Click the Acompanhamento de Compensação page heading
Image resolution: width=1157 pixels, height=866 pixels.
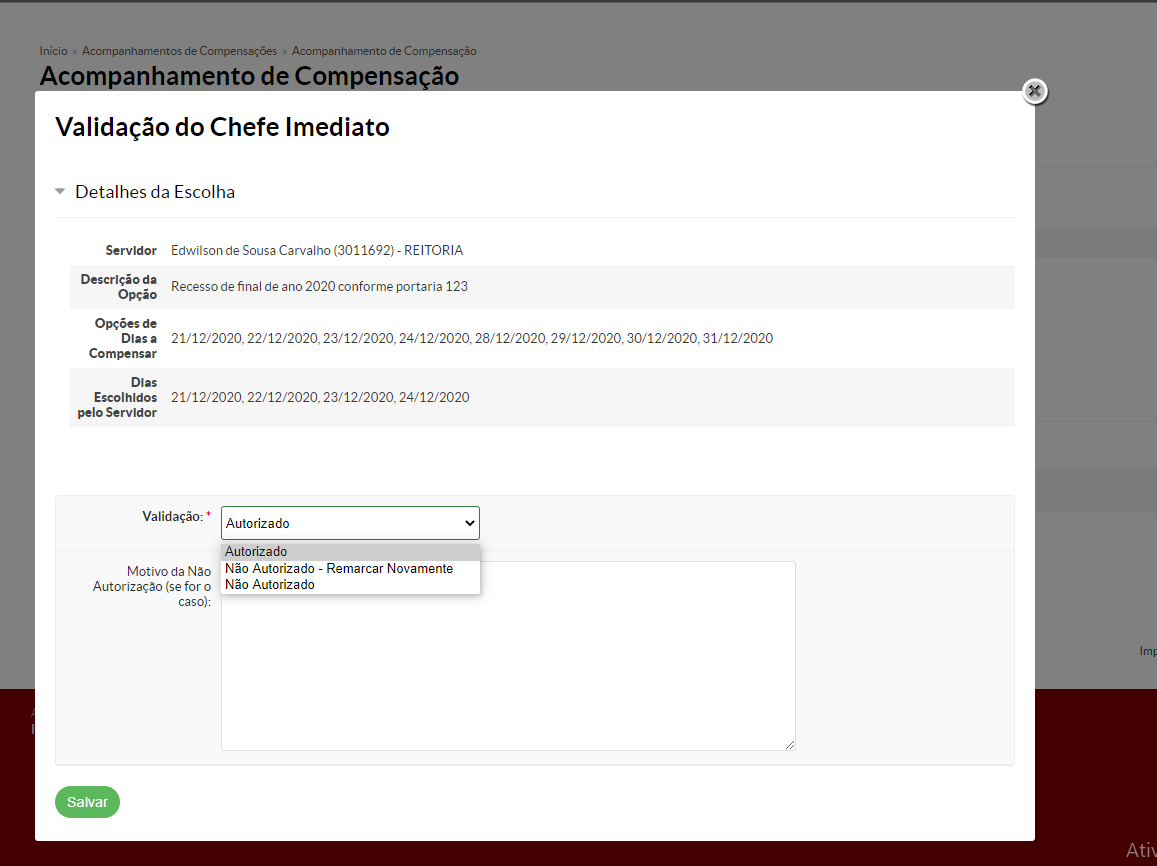[249, 76]
